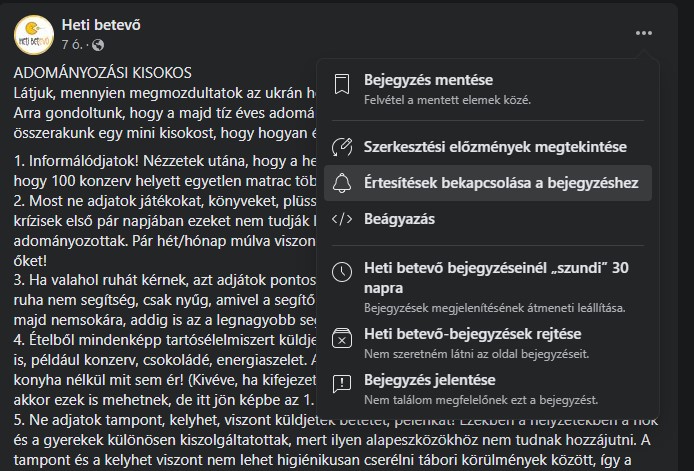Screen dimensions: 694x471
Task: Click the globe public visibility icon
Action: tap(98, 45)
